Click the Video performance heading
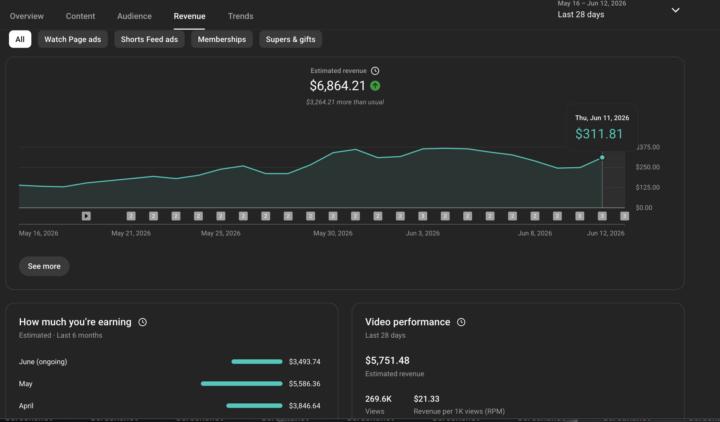This screenshot has width=720, height=422. tap(407, 322)
